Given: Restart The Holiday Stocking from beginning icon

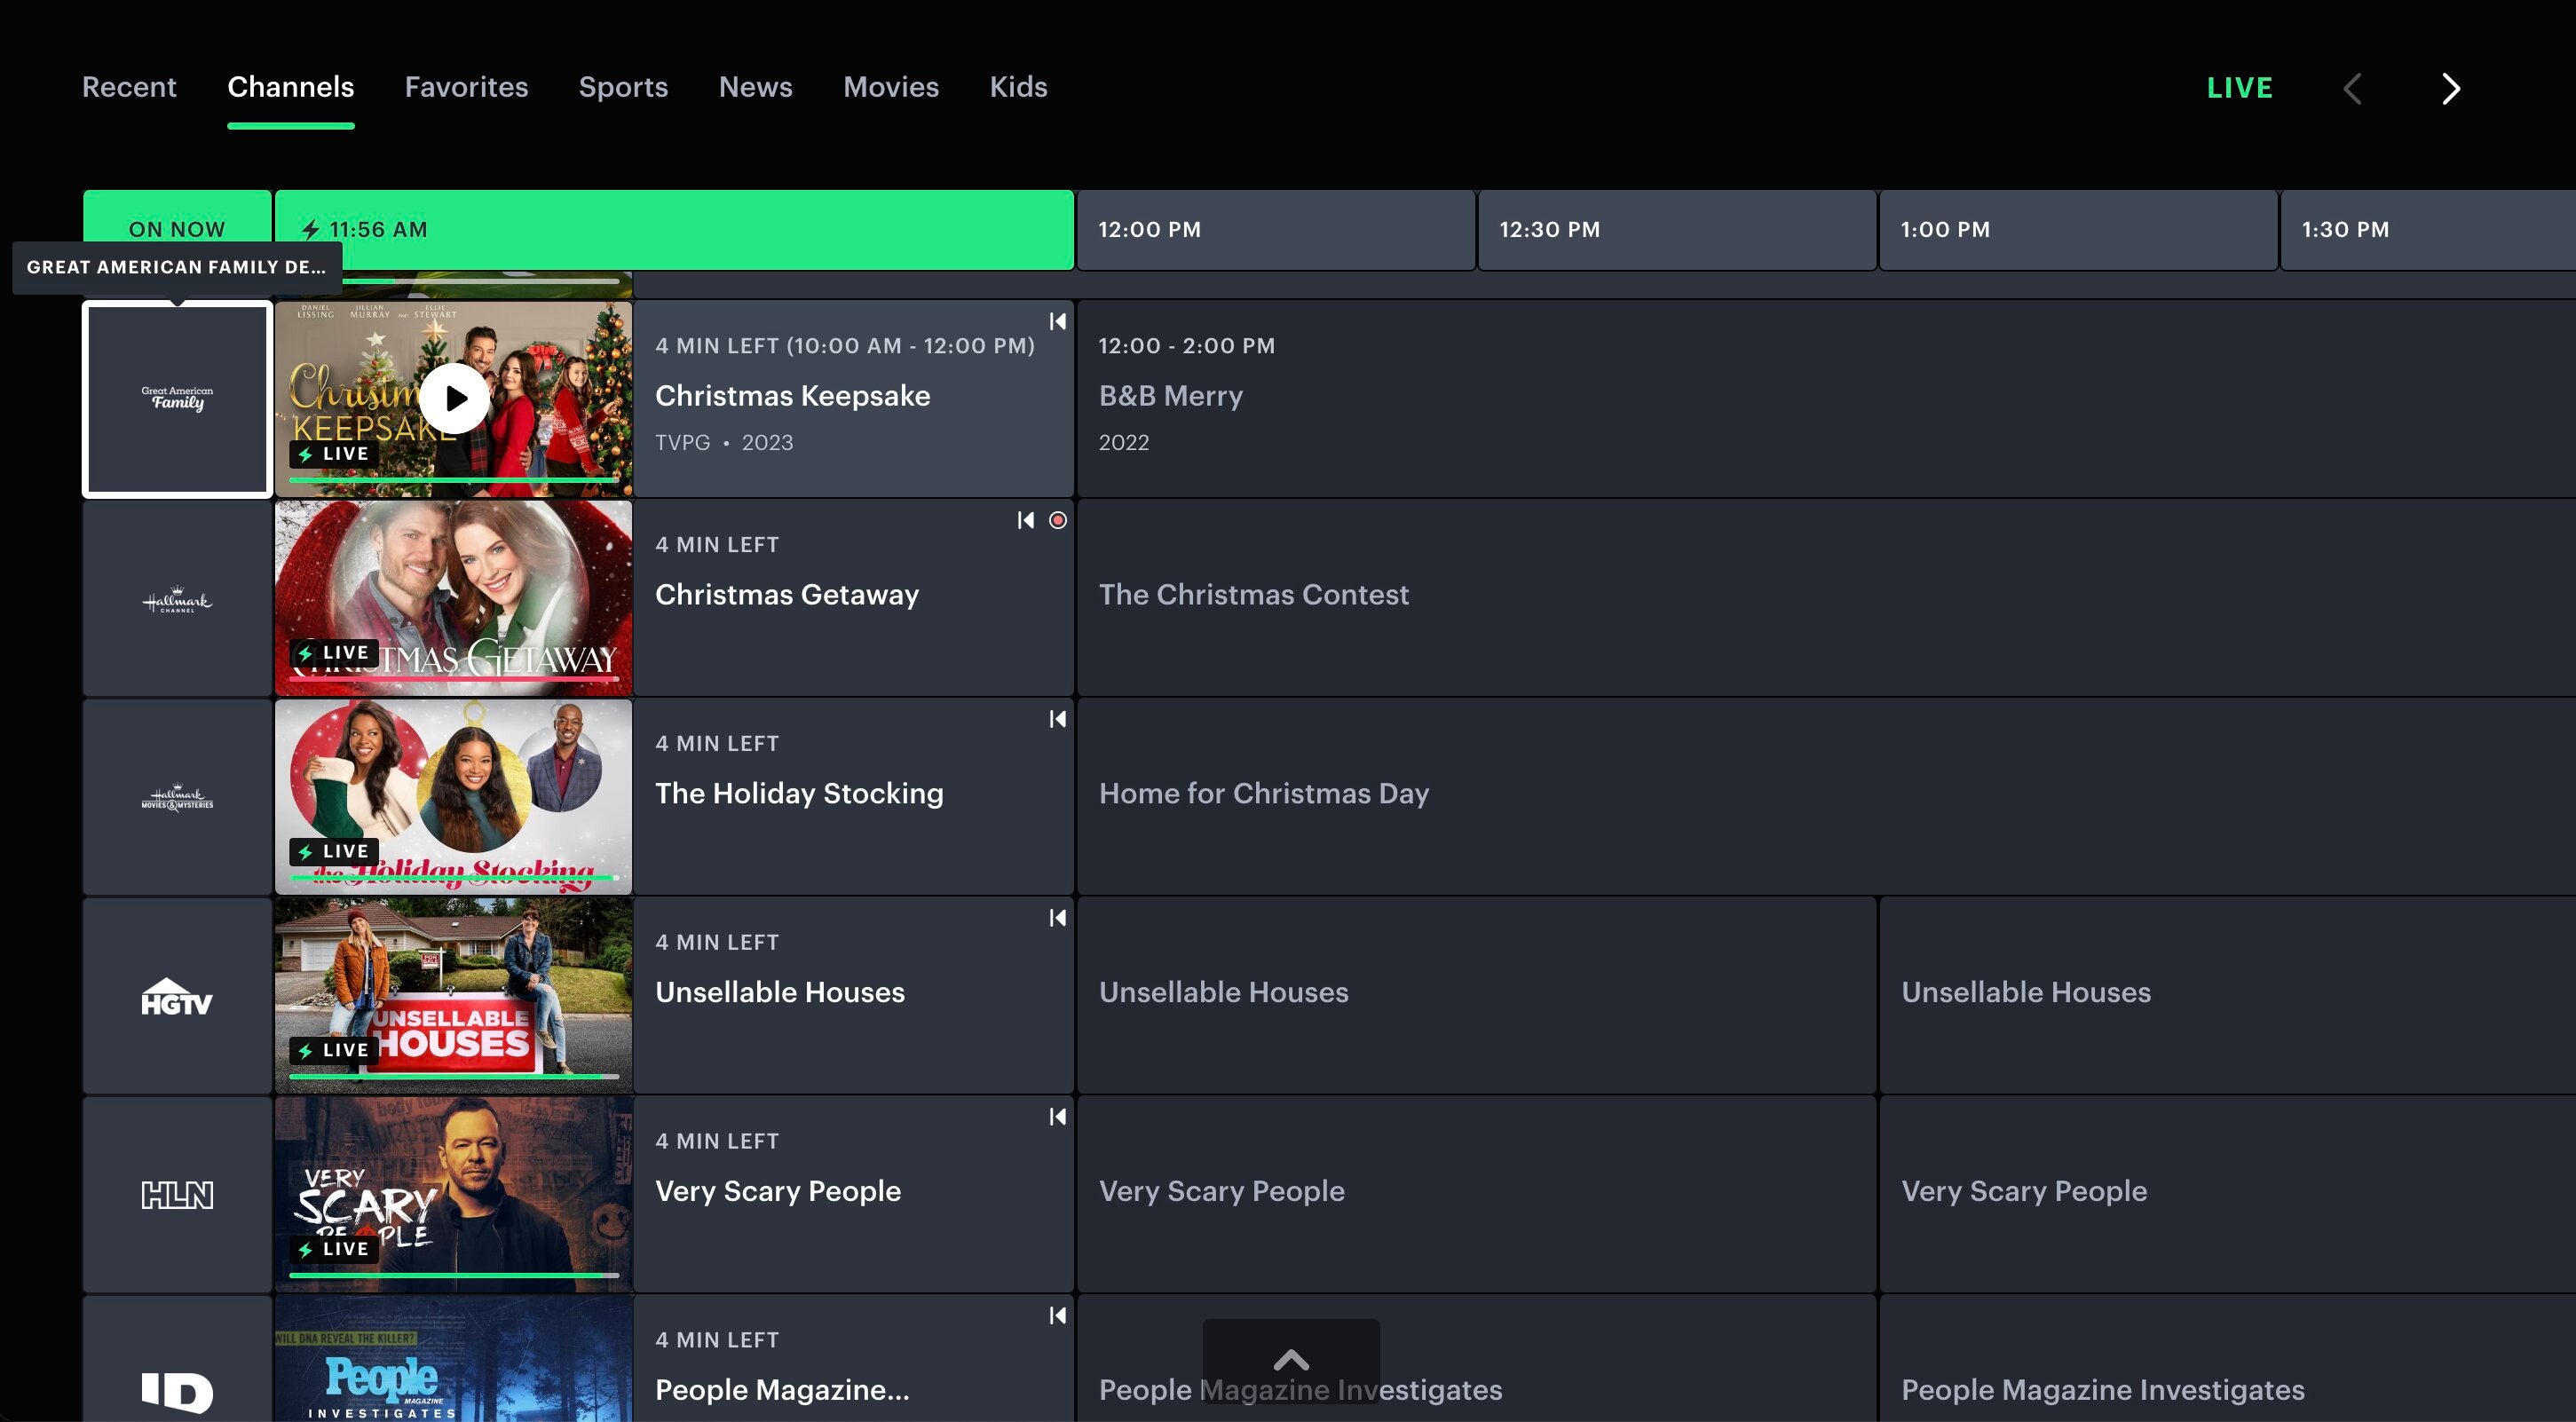Looking at the screenshot, I should click(1058, 719).
